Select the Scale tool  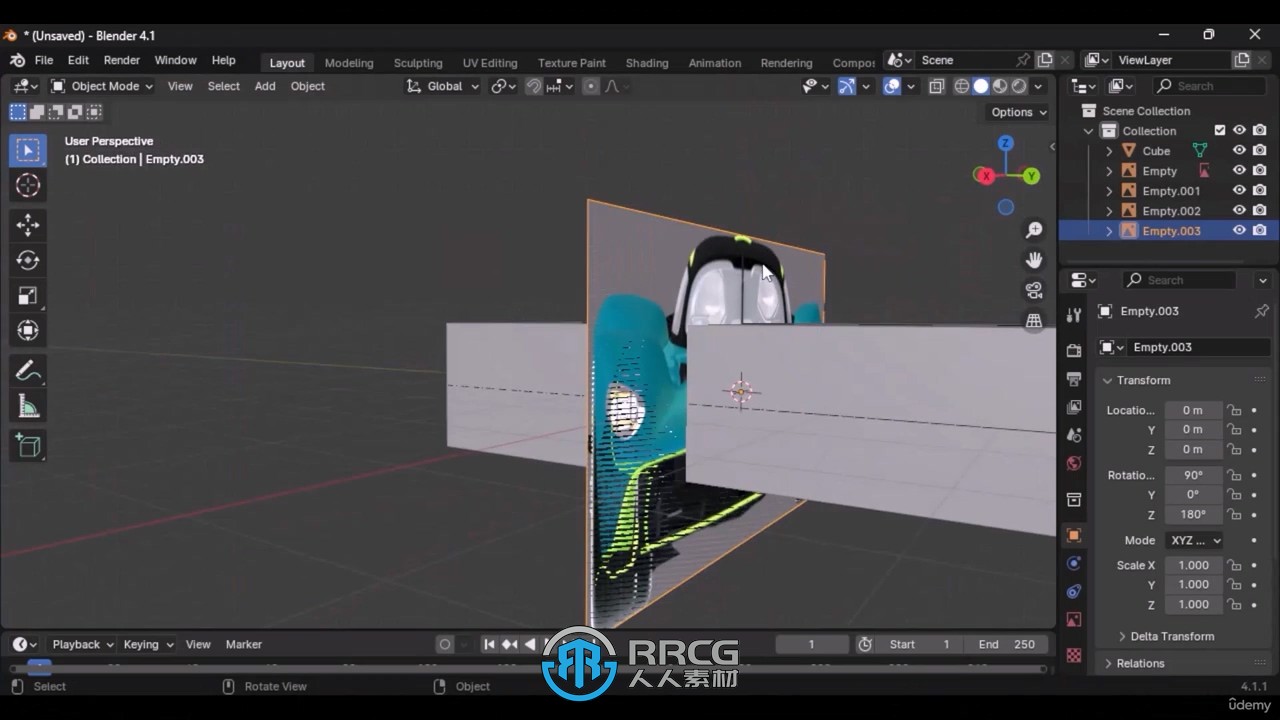point(28,295)
